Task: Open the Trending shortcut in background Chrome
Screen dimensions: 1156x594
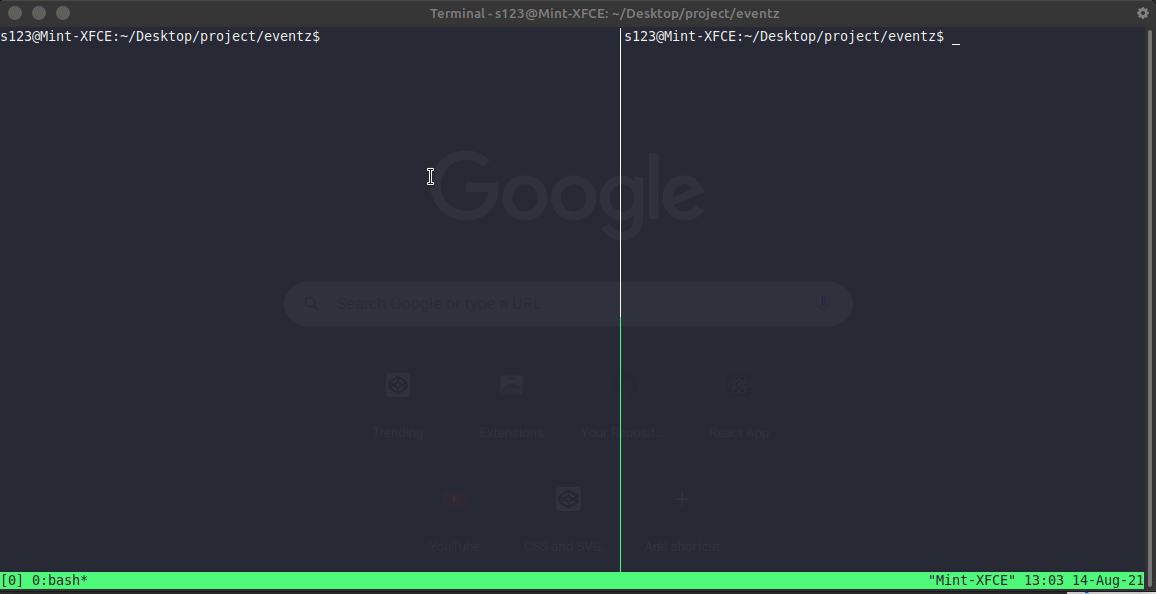Action: [397, 404]
